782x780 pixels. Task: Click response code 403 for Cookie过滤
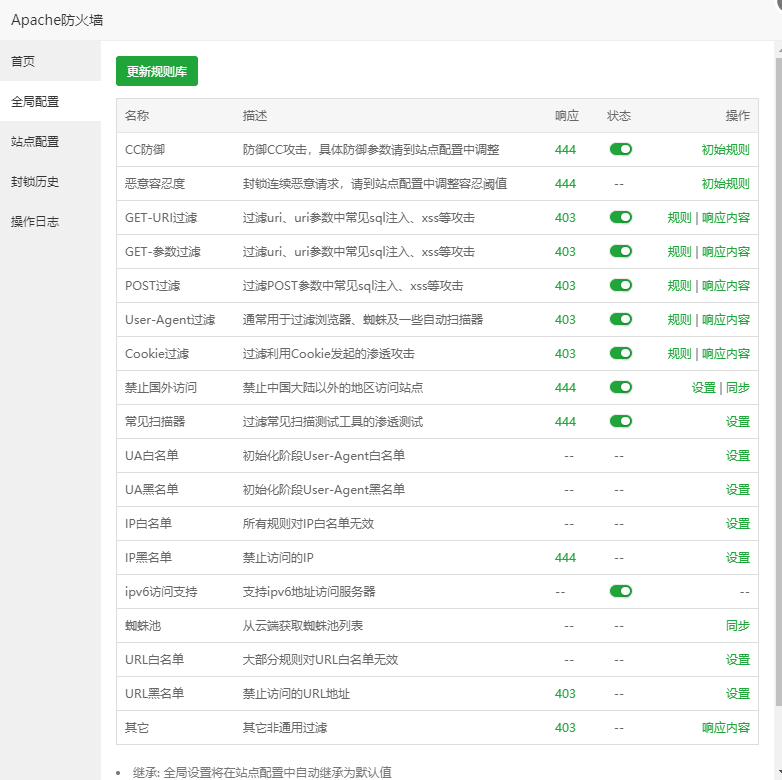565,353
